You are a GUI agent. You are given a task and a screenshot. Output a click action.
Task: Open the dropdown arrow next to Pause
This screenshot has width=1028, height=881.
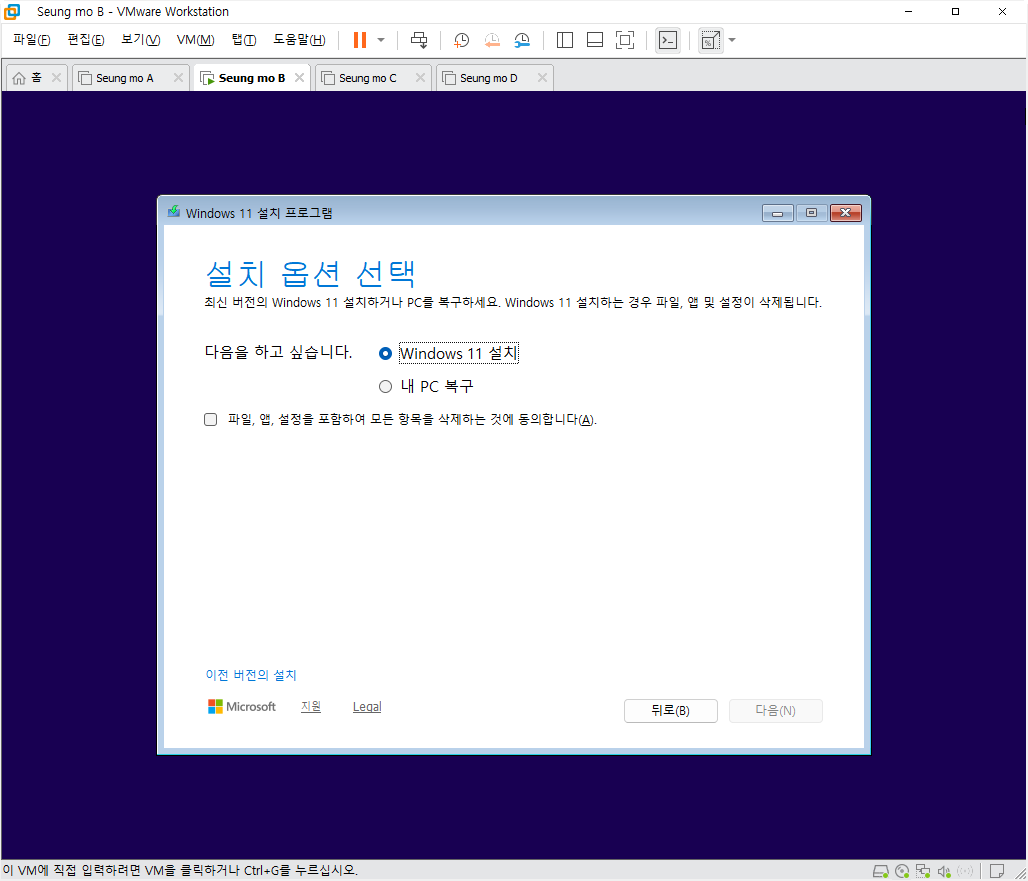(x=381, y=40)
